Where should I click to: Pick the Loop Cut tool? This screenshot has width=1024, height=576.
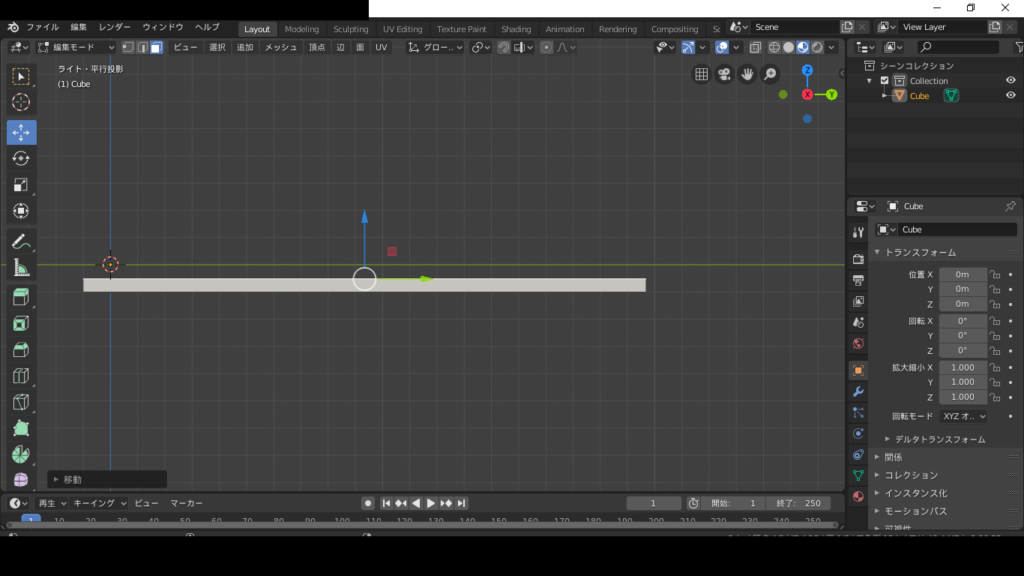coord(21,376)
